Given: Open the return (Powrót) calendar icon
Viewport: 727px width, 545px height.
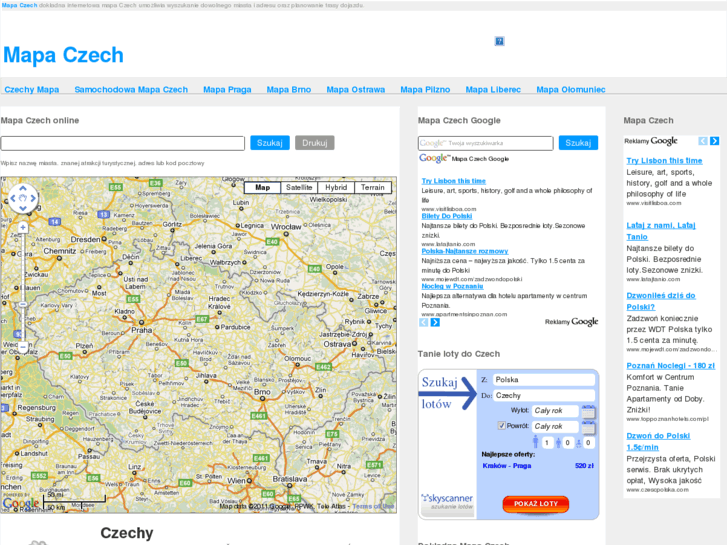Looking at the screenshot, I should tap(588, 427).
